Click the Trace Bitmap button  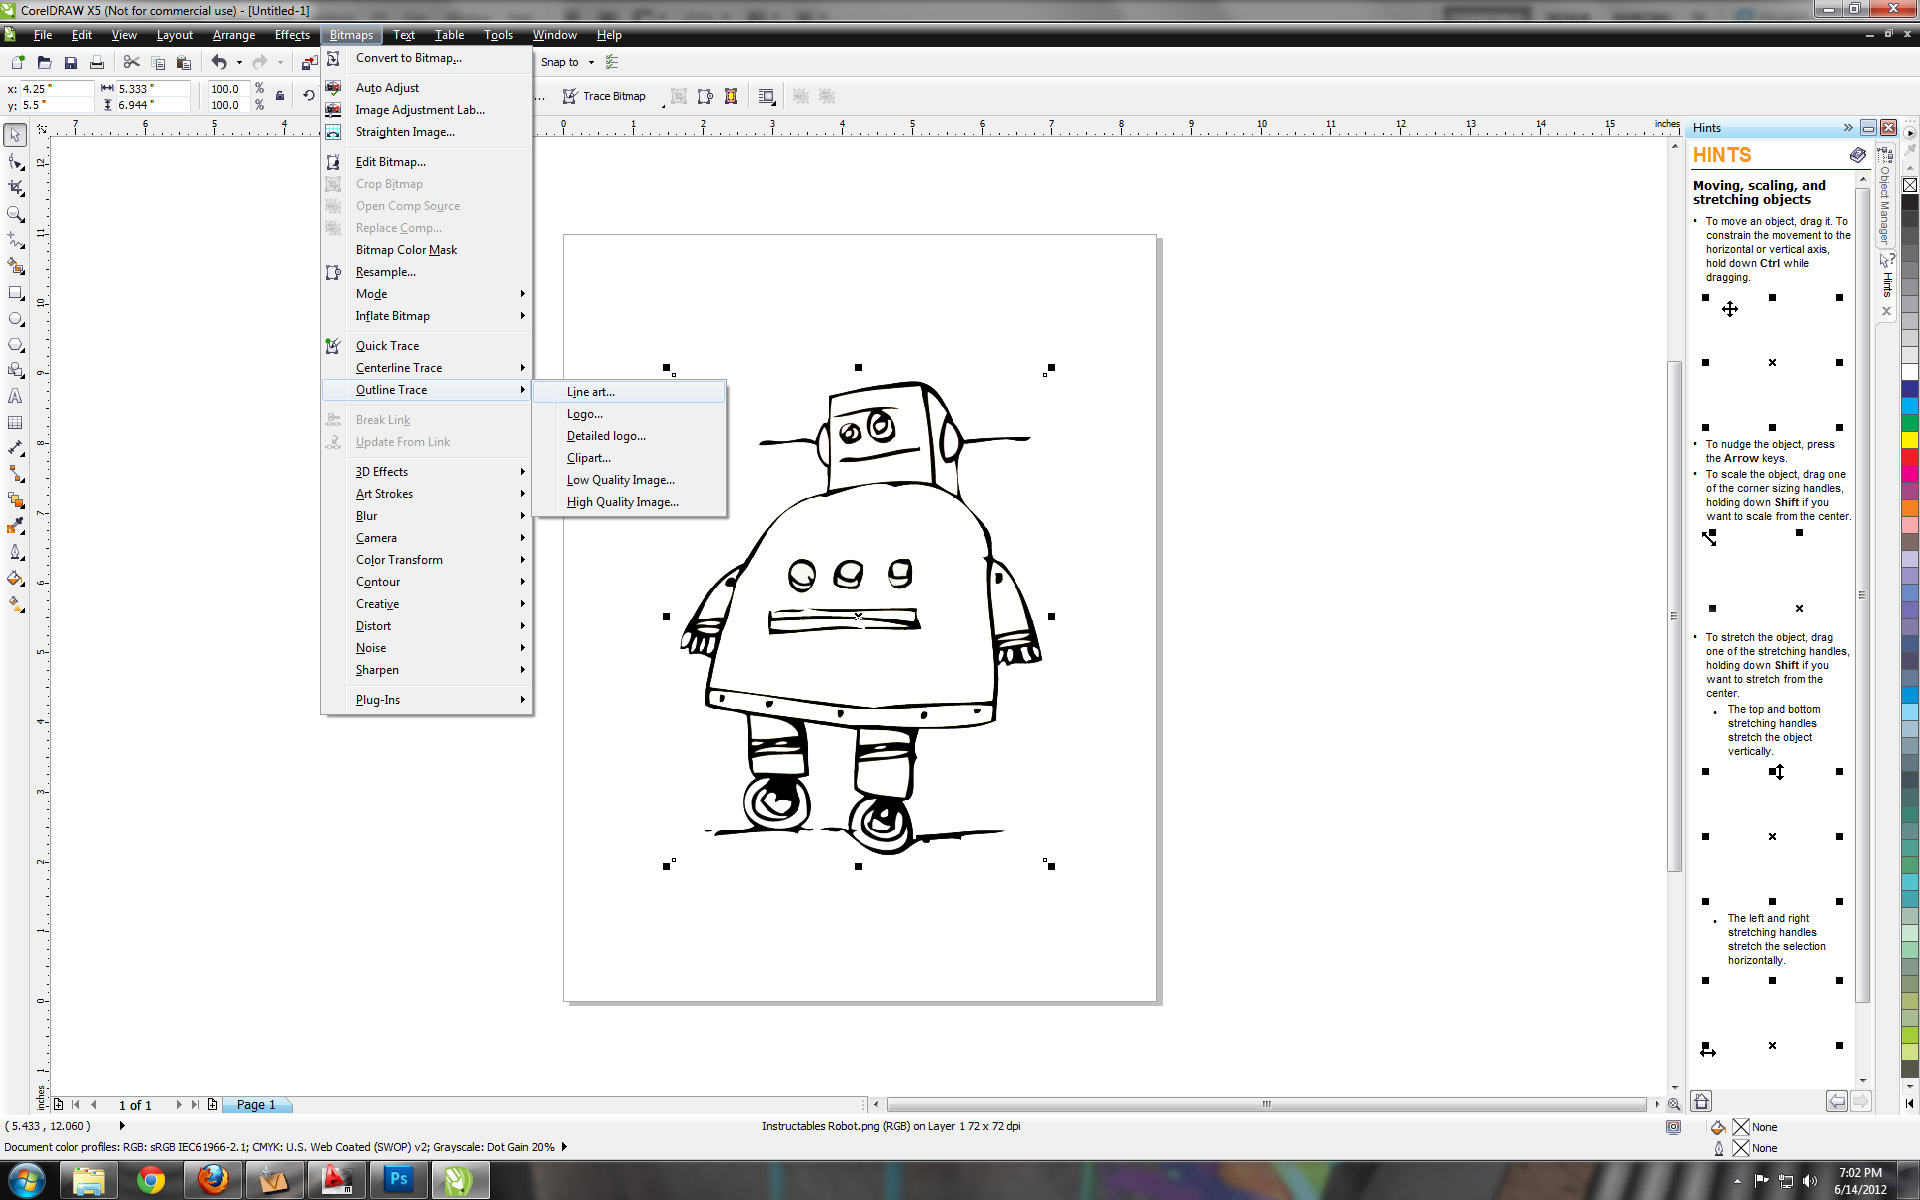[604, 96]
